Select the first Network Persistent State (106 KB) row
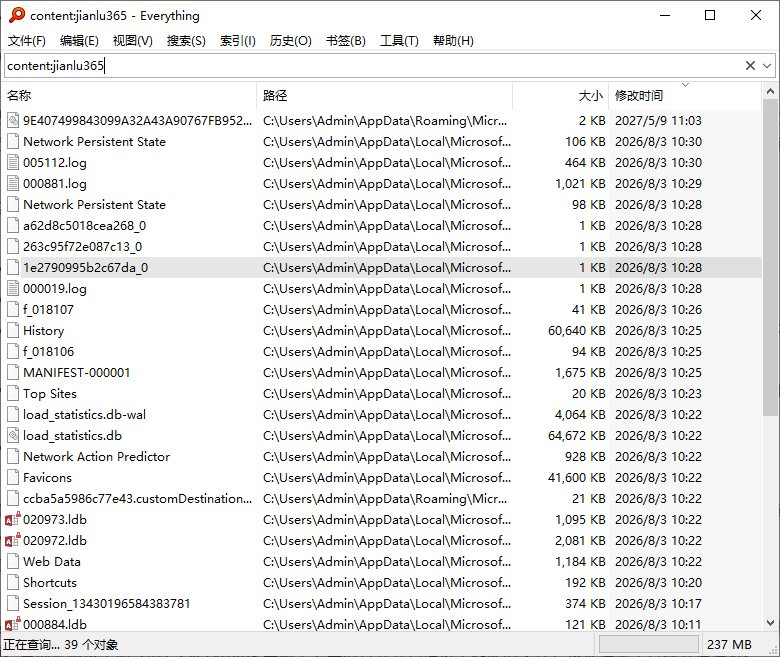 coord(382,142)
